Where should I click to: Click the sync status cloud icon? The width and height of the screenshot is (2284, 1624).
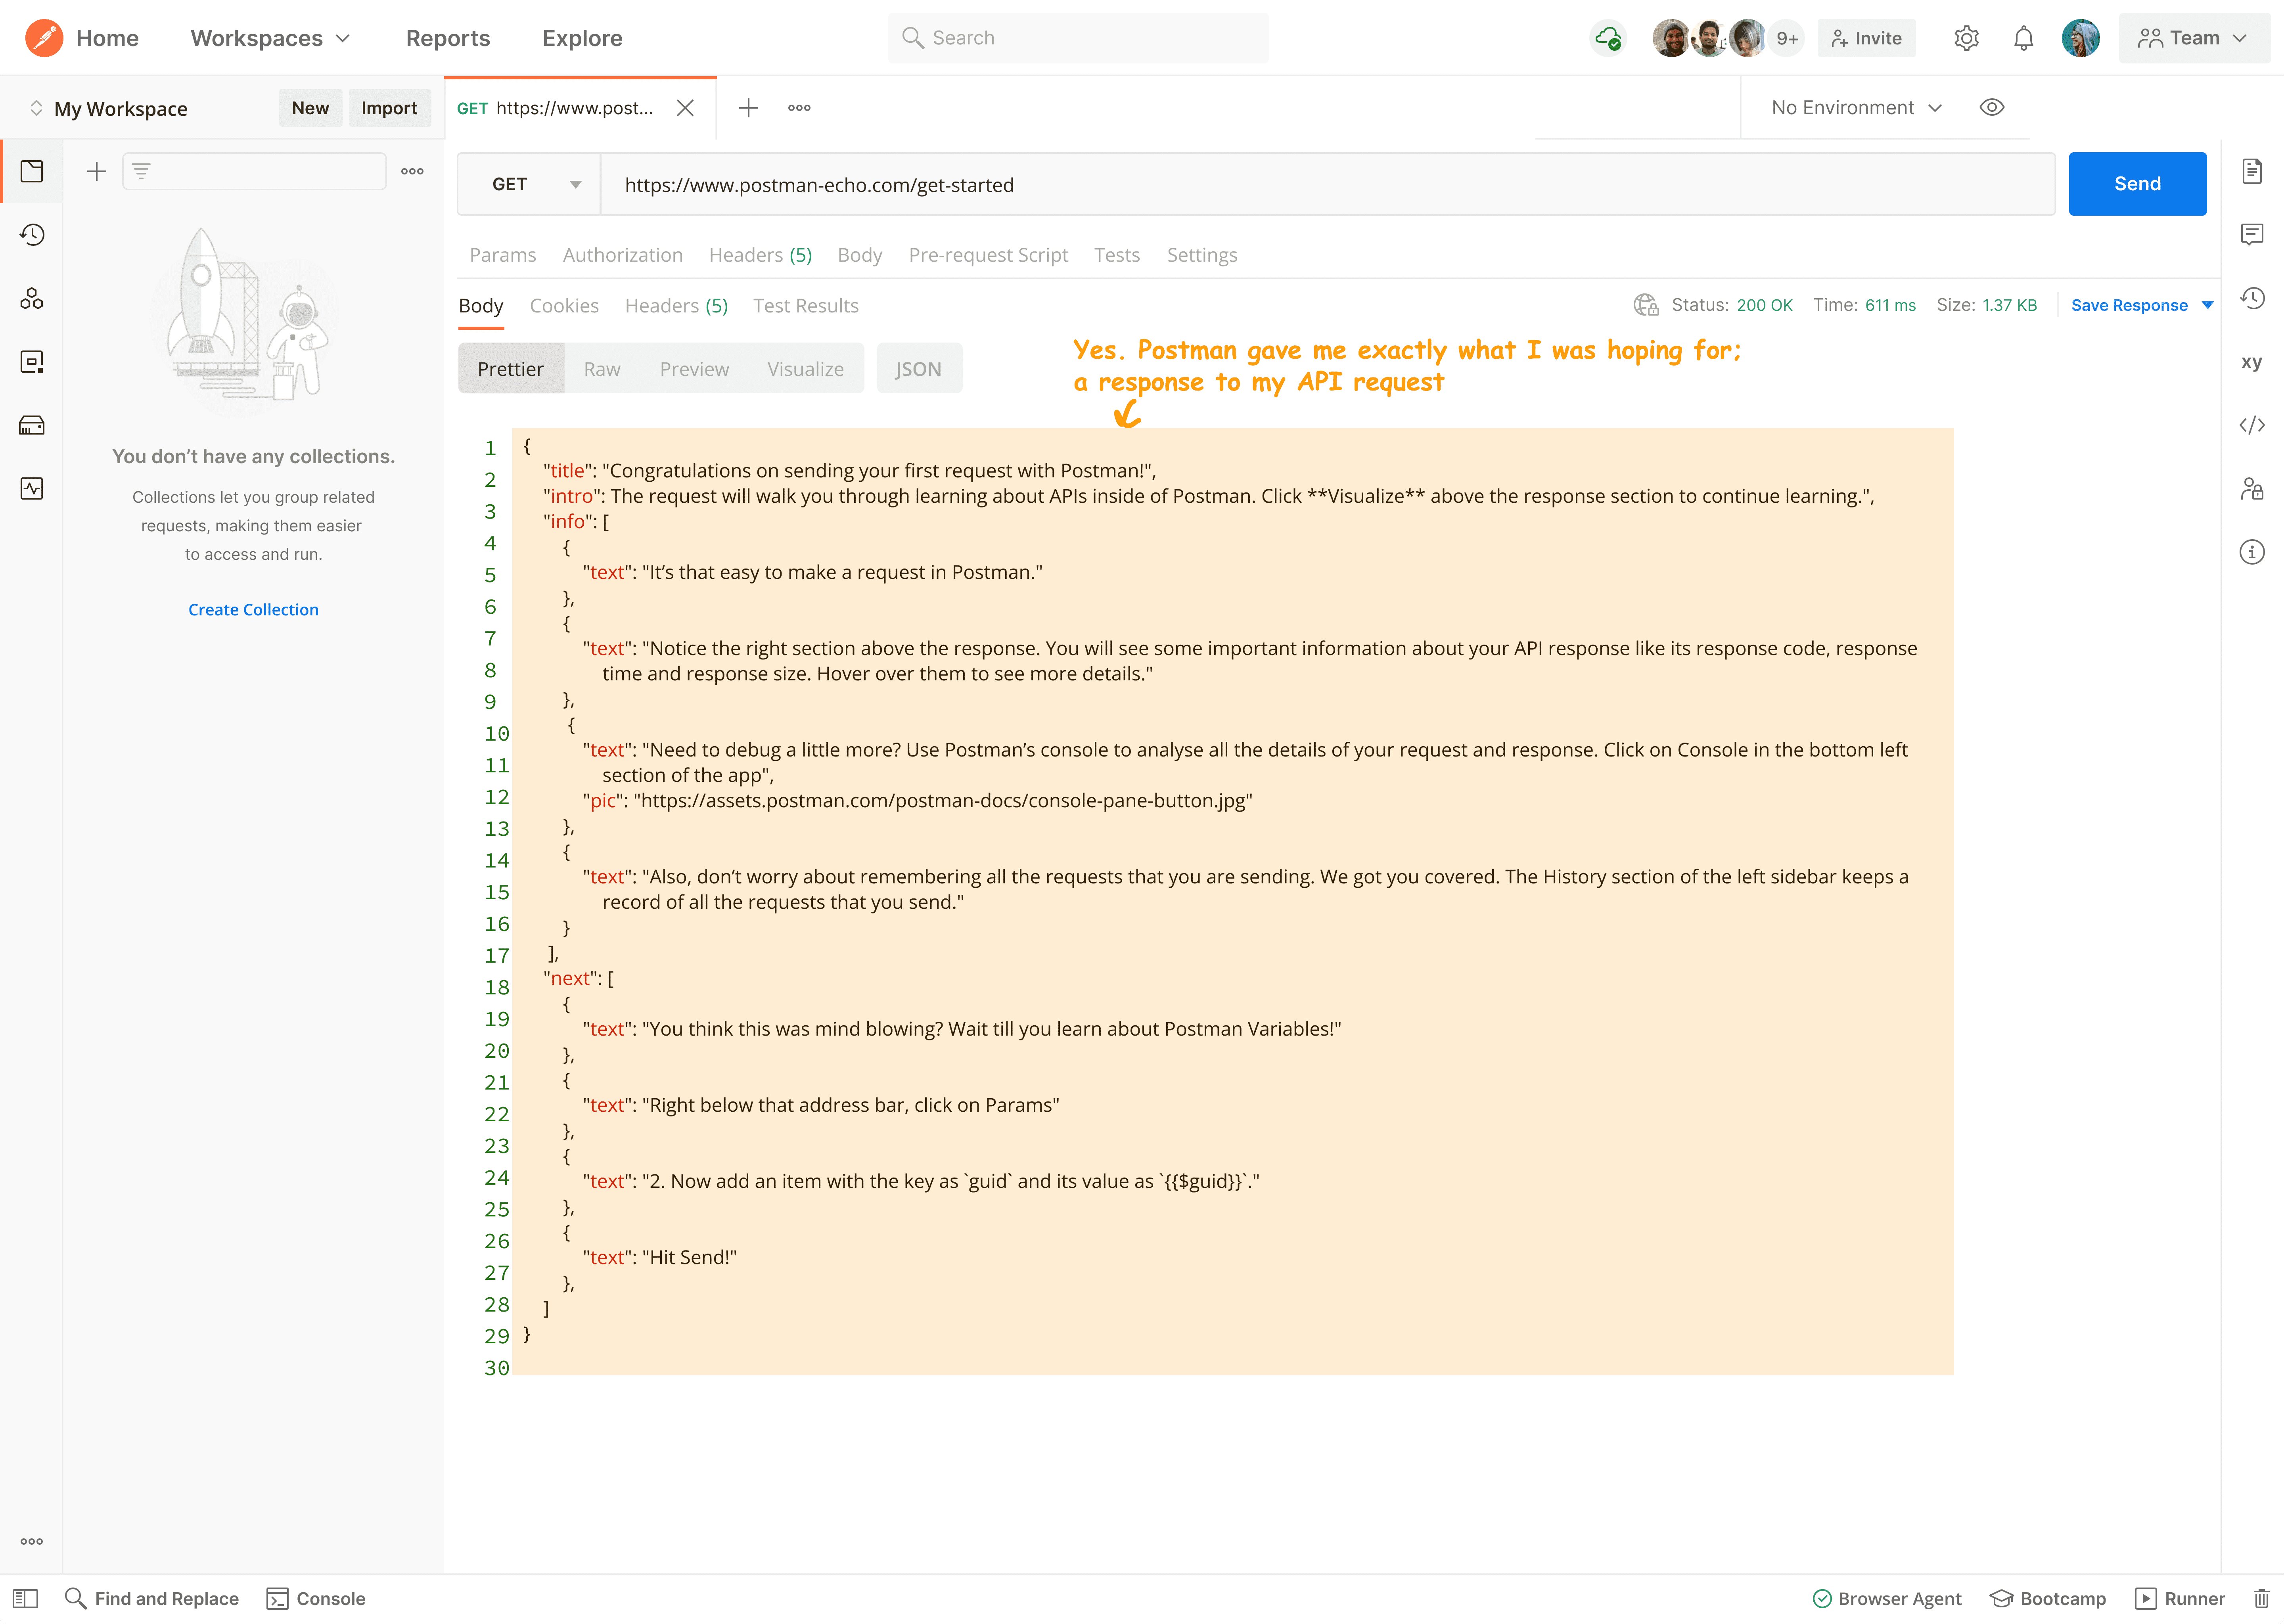pos(1608,38)
